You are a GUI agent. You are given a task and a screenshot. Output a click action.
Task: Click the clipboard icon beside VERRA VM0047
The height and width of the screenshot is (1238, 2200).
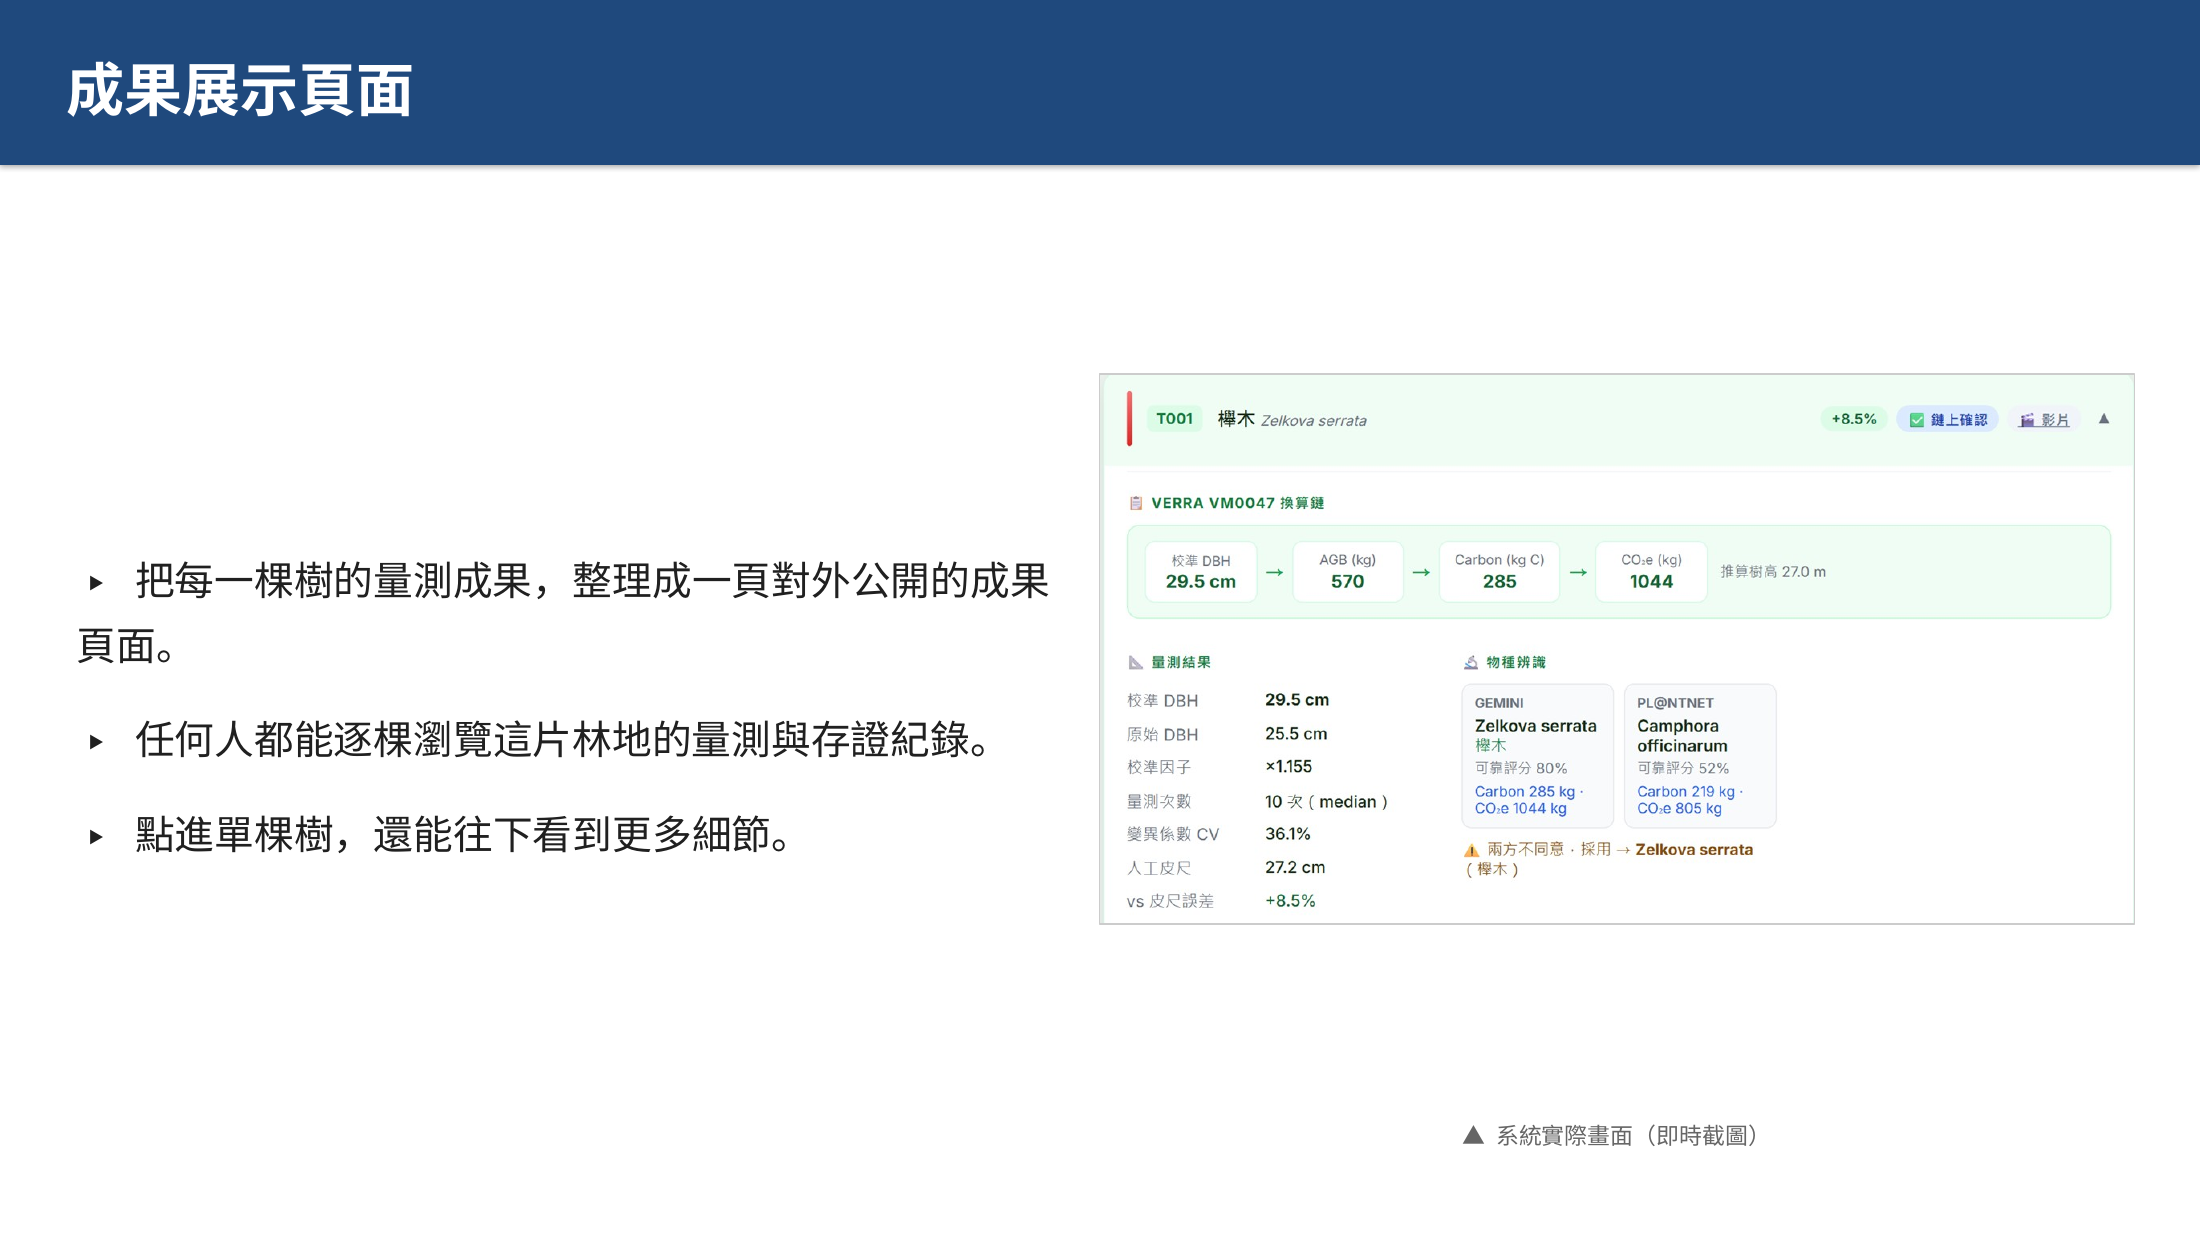click(x=1136, y=503)
